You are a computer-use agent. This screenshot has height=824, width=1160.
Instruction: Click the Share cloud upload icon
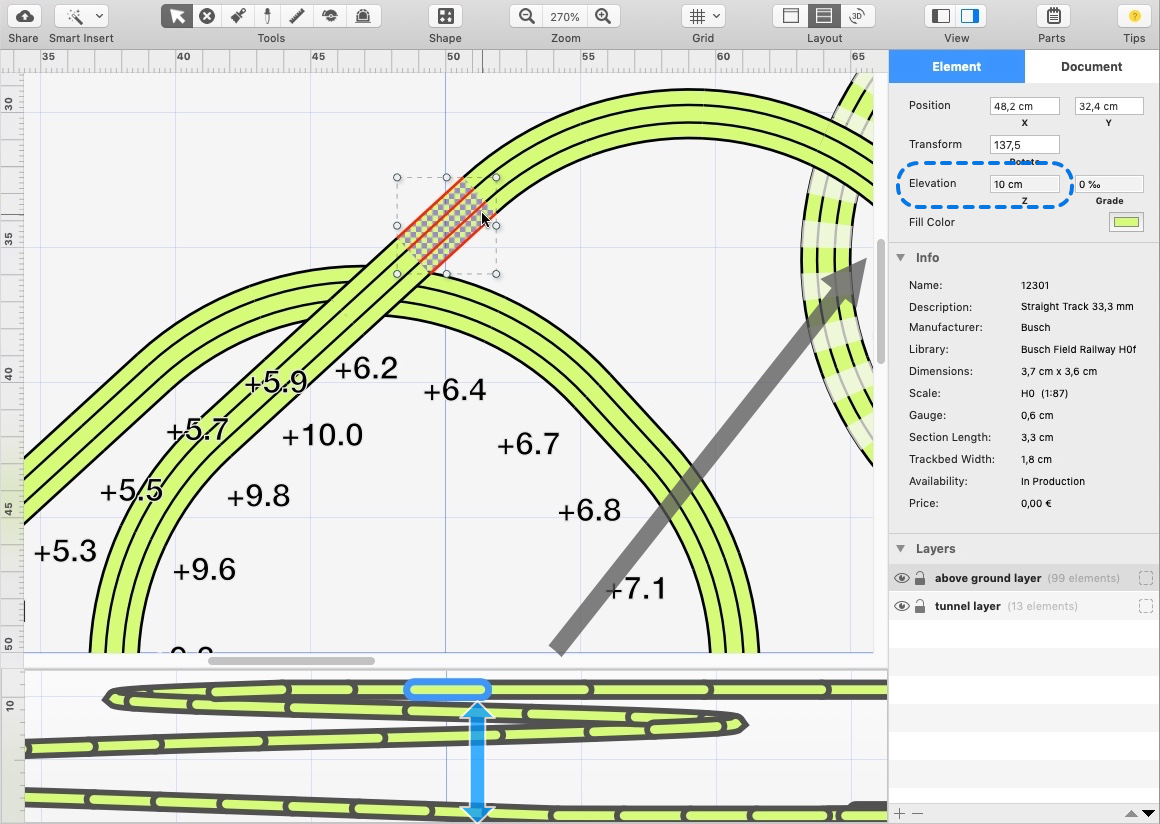tap(24, 16)
